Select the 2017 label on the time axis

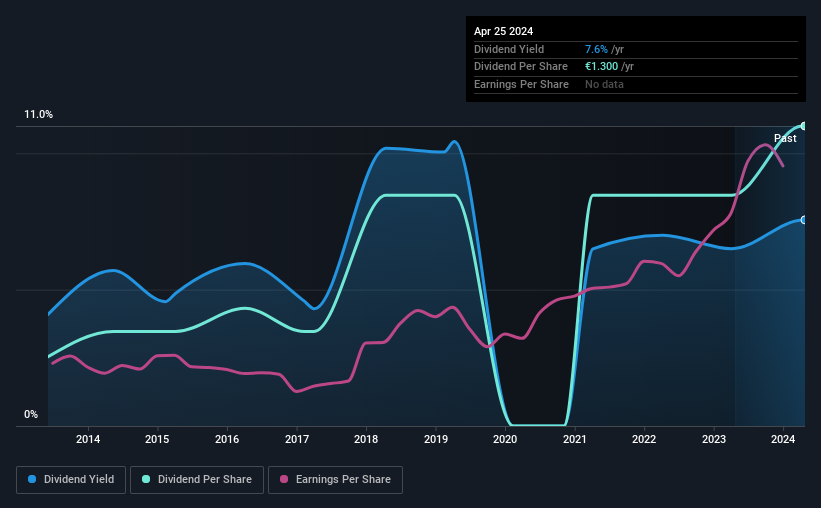click(x=297, y=439)
